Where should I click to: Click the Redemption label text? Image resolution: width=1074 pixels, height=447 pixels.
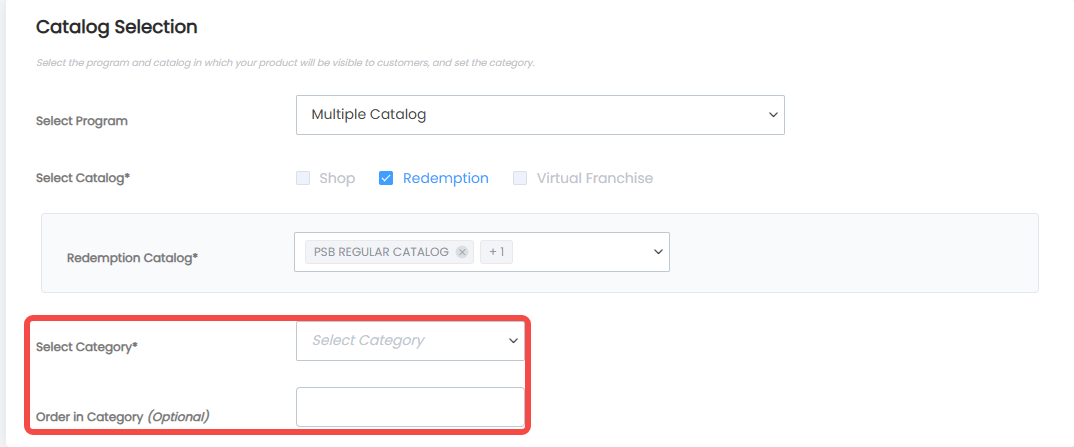pos(446,179)
